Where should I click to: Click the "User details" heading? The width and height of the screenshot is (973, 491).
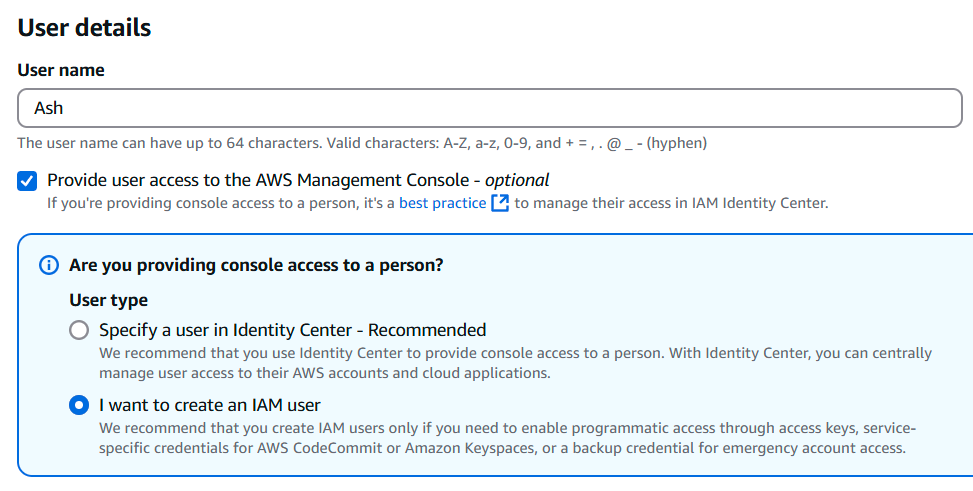(84, 28)
